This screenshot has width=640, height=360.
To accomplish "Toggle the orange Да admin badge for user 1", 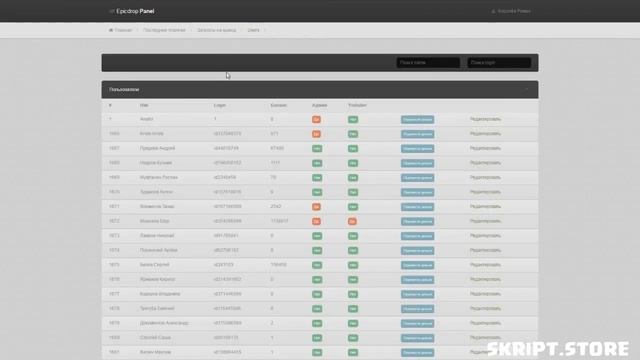I will coord(316,120).
